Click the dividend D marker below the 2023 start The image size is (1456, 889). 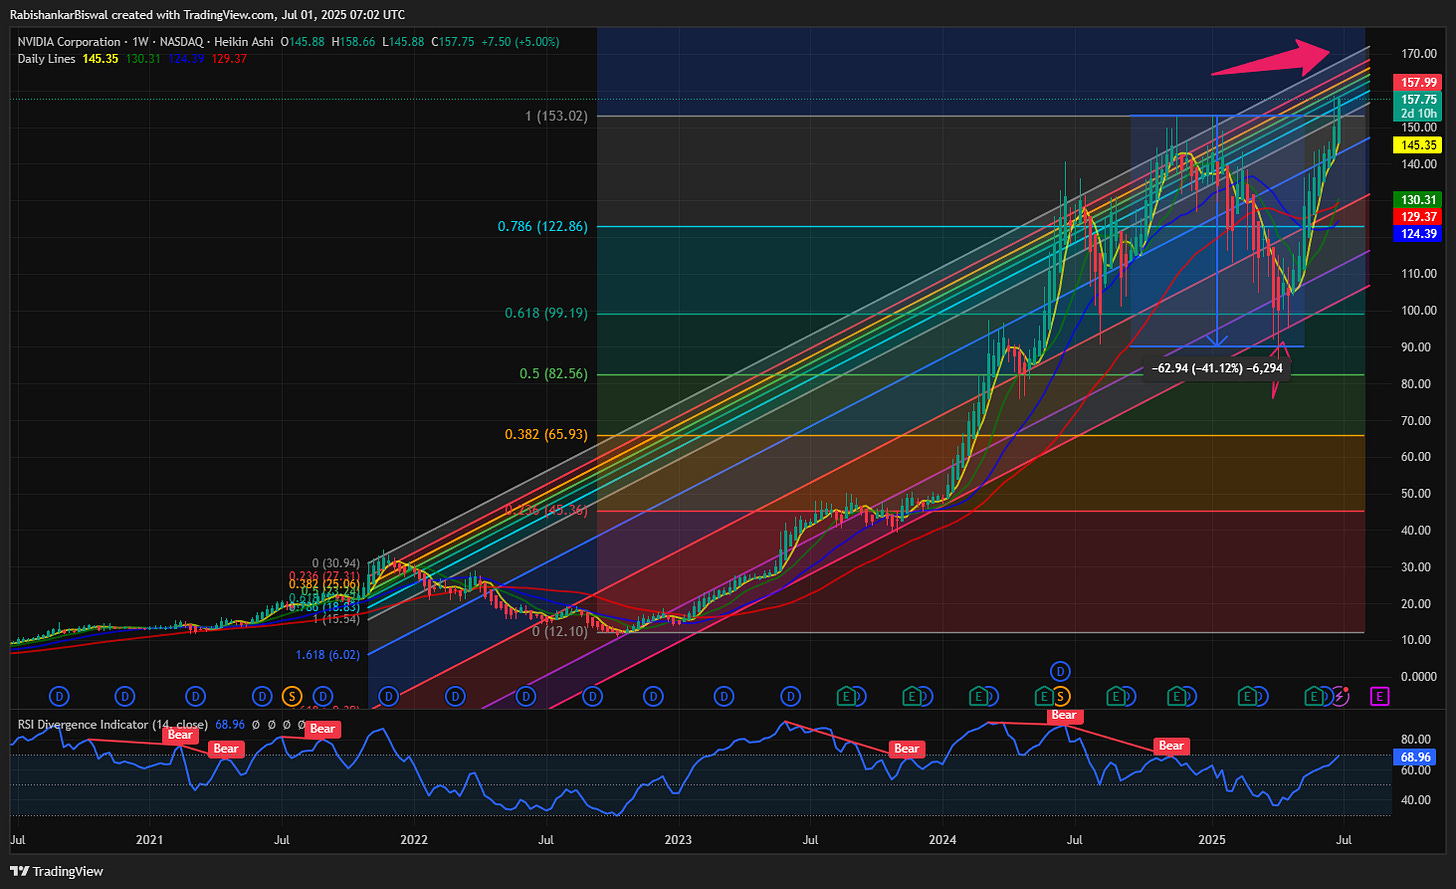[x=654, y=694]
